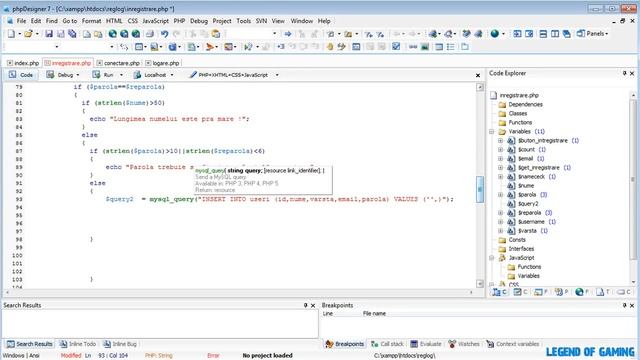Open the Project menu
This screenshot has height=360, width=640.
click(x=222, y=21)
